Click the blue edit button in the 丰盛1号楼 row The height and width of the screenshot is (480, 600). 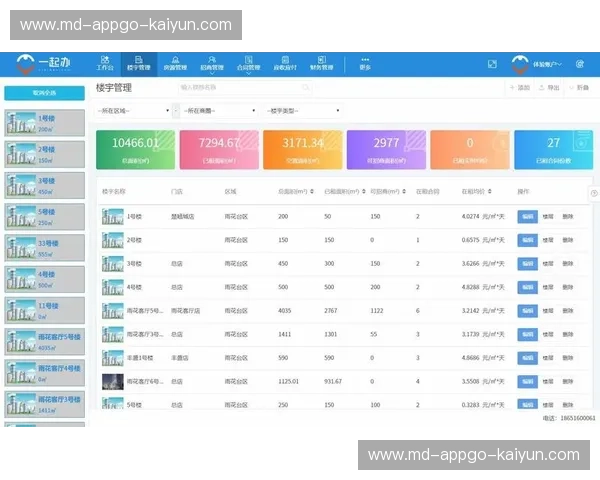pos(528,358)
